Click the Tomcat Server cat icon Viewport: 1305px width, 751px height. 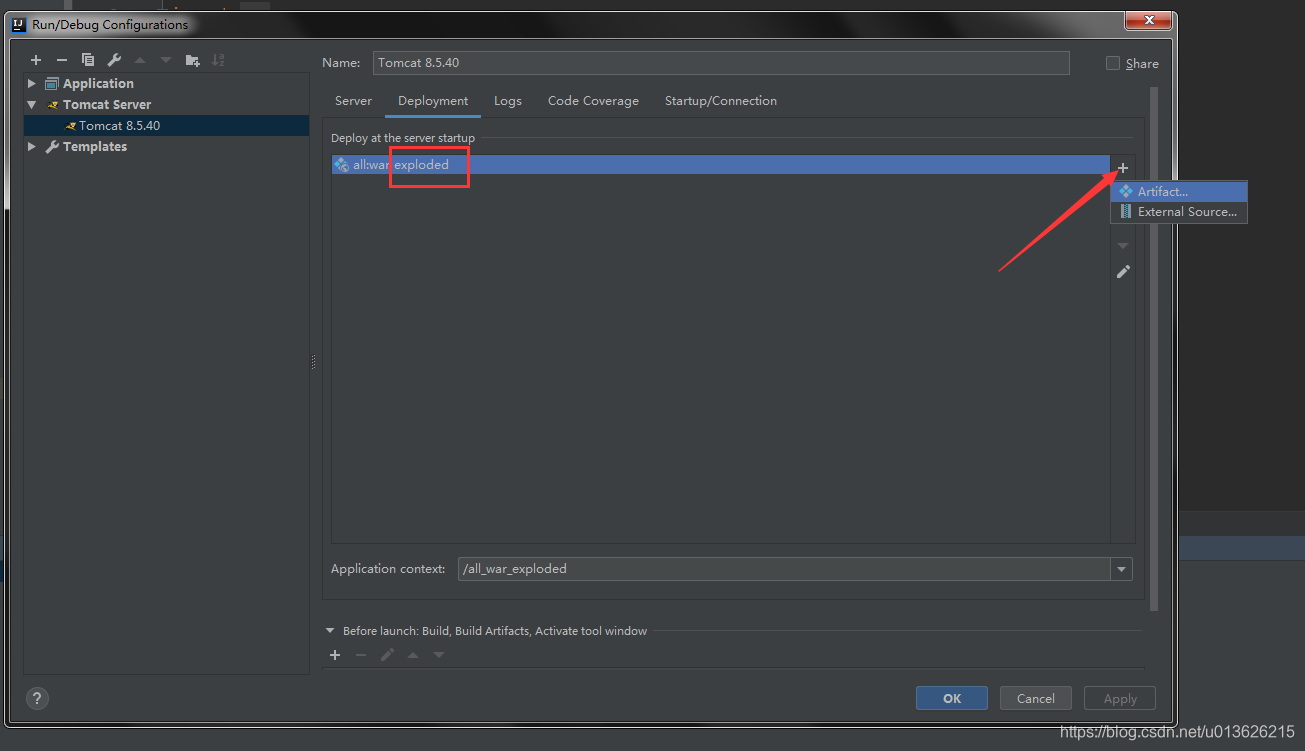[53, 104]
